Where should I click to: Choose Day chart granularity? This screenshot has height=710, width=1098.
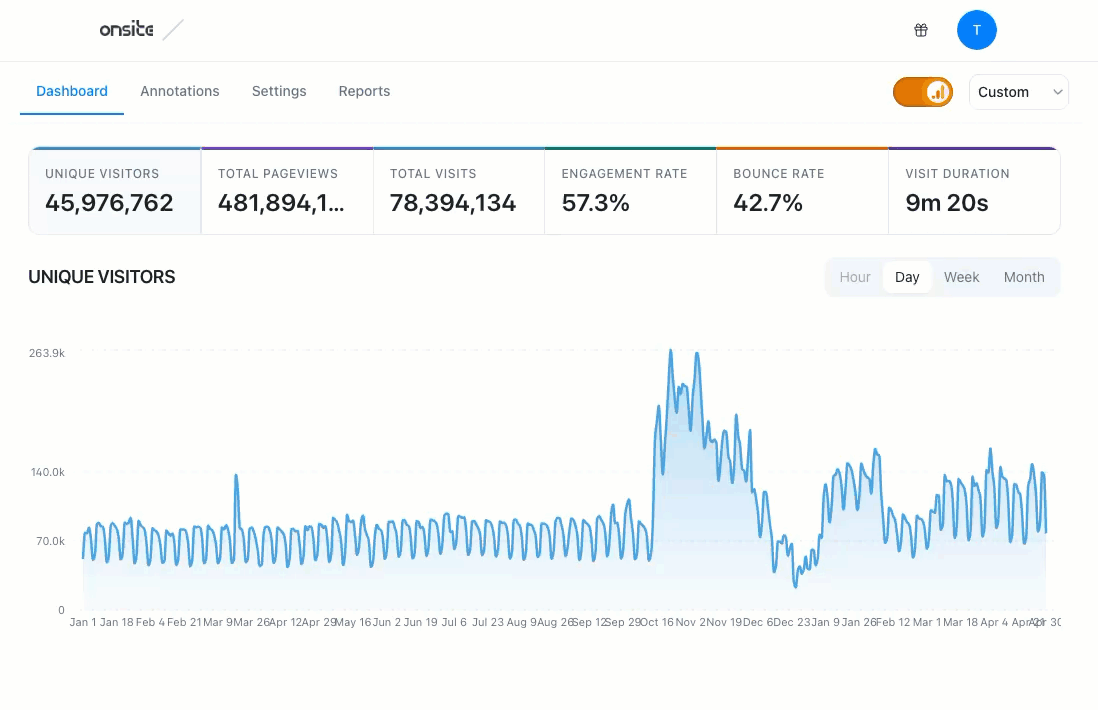(x=907, y=277)
